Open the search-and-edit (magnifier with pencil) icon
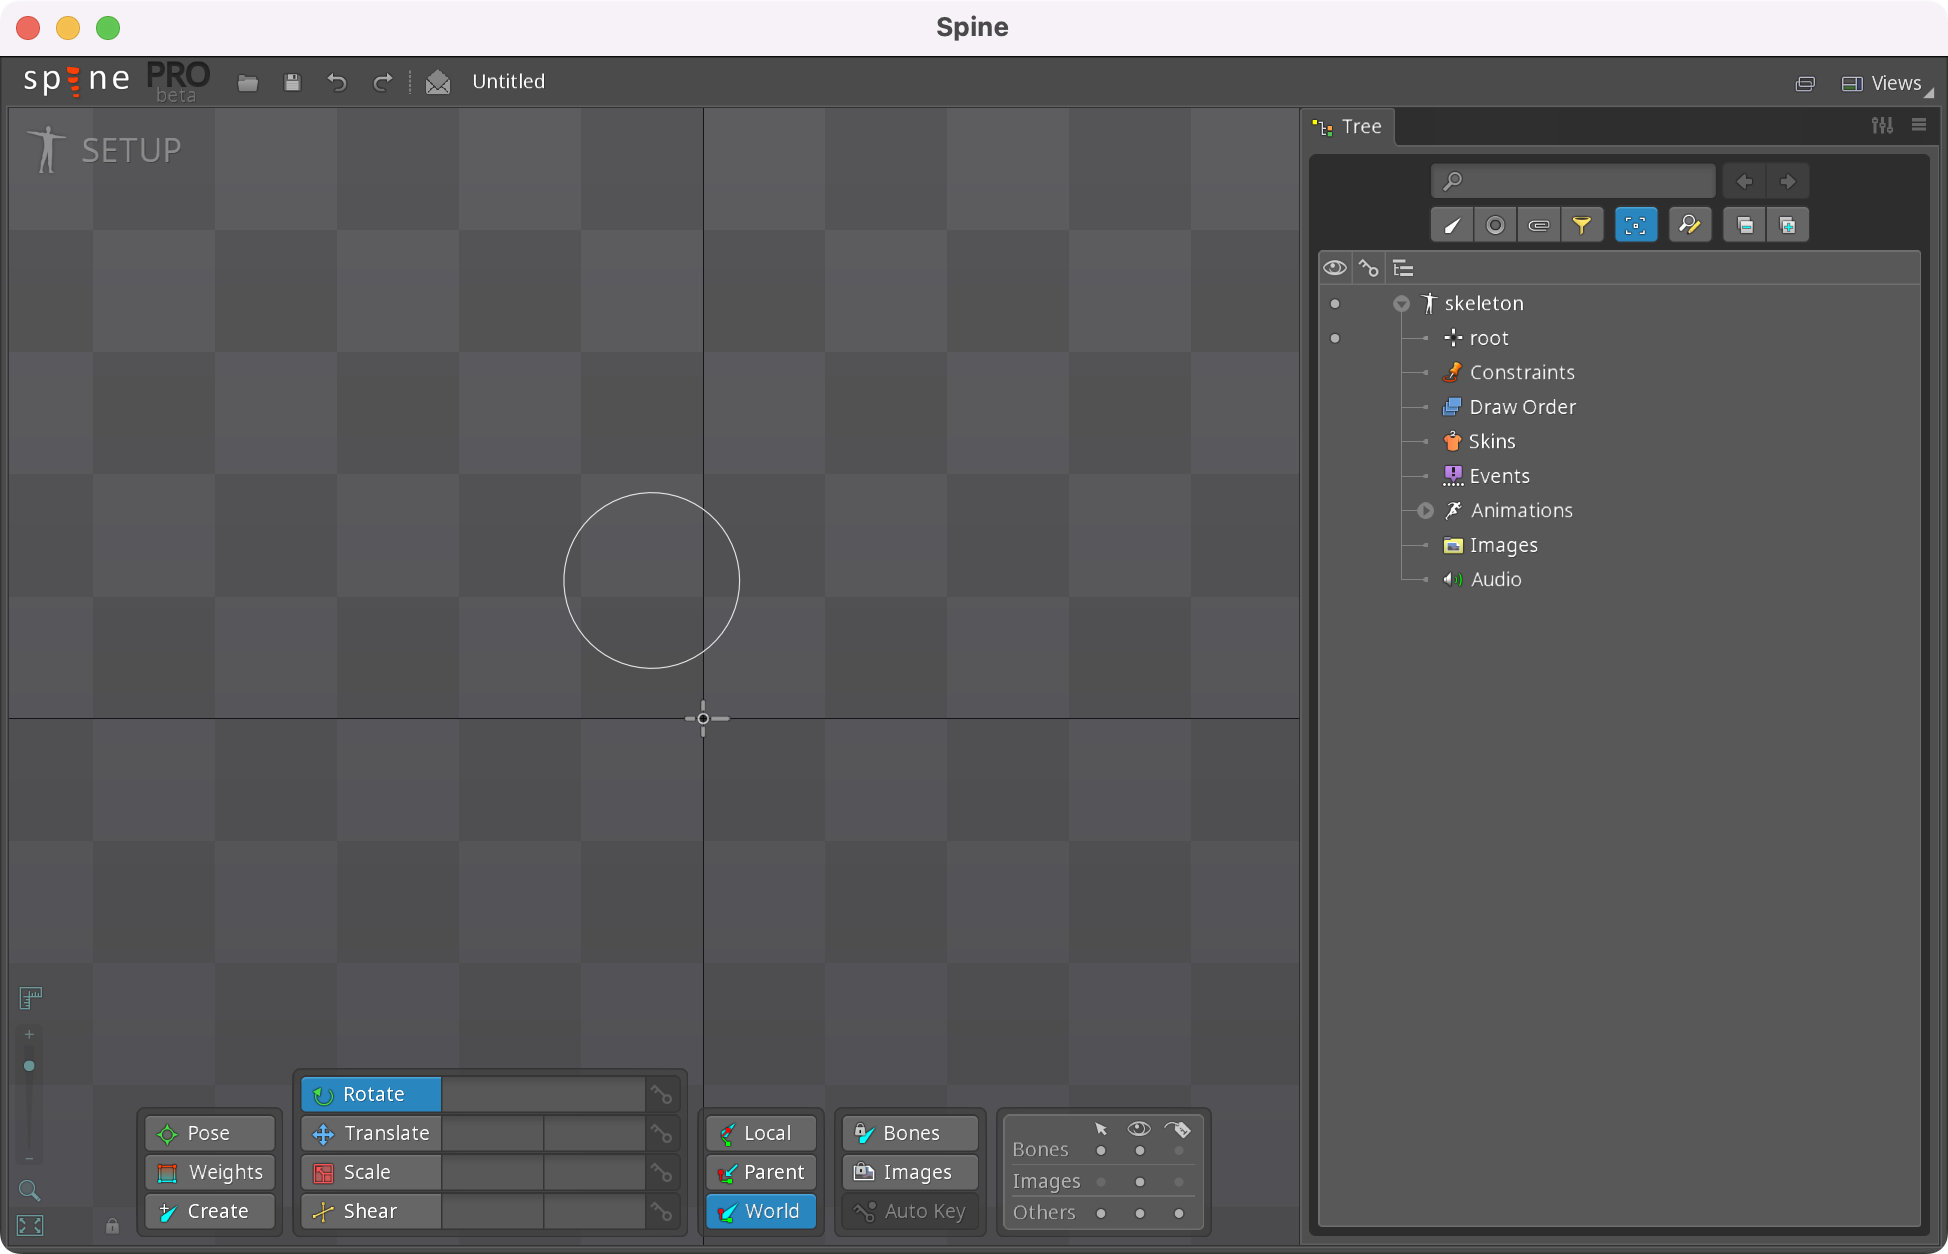1948x1254 pixels. [1690, 224]
